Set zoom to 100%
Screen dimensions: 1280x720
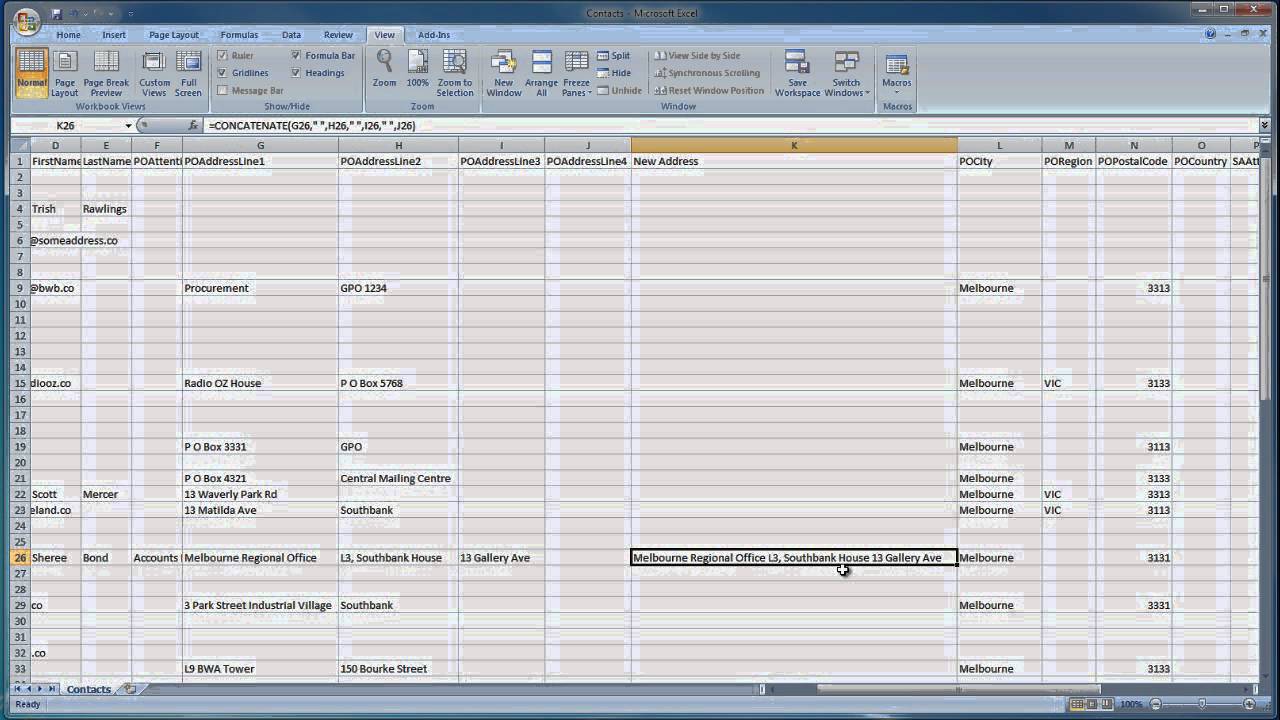[x=417, y=73]
